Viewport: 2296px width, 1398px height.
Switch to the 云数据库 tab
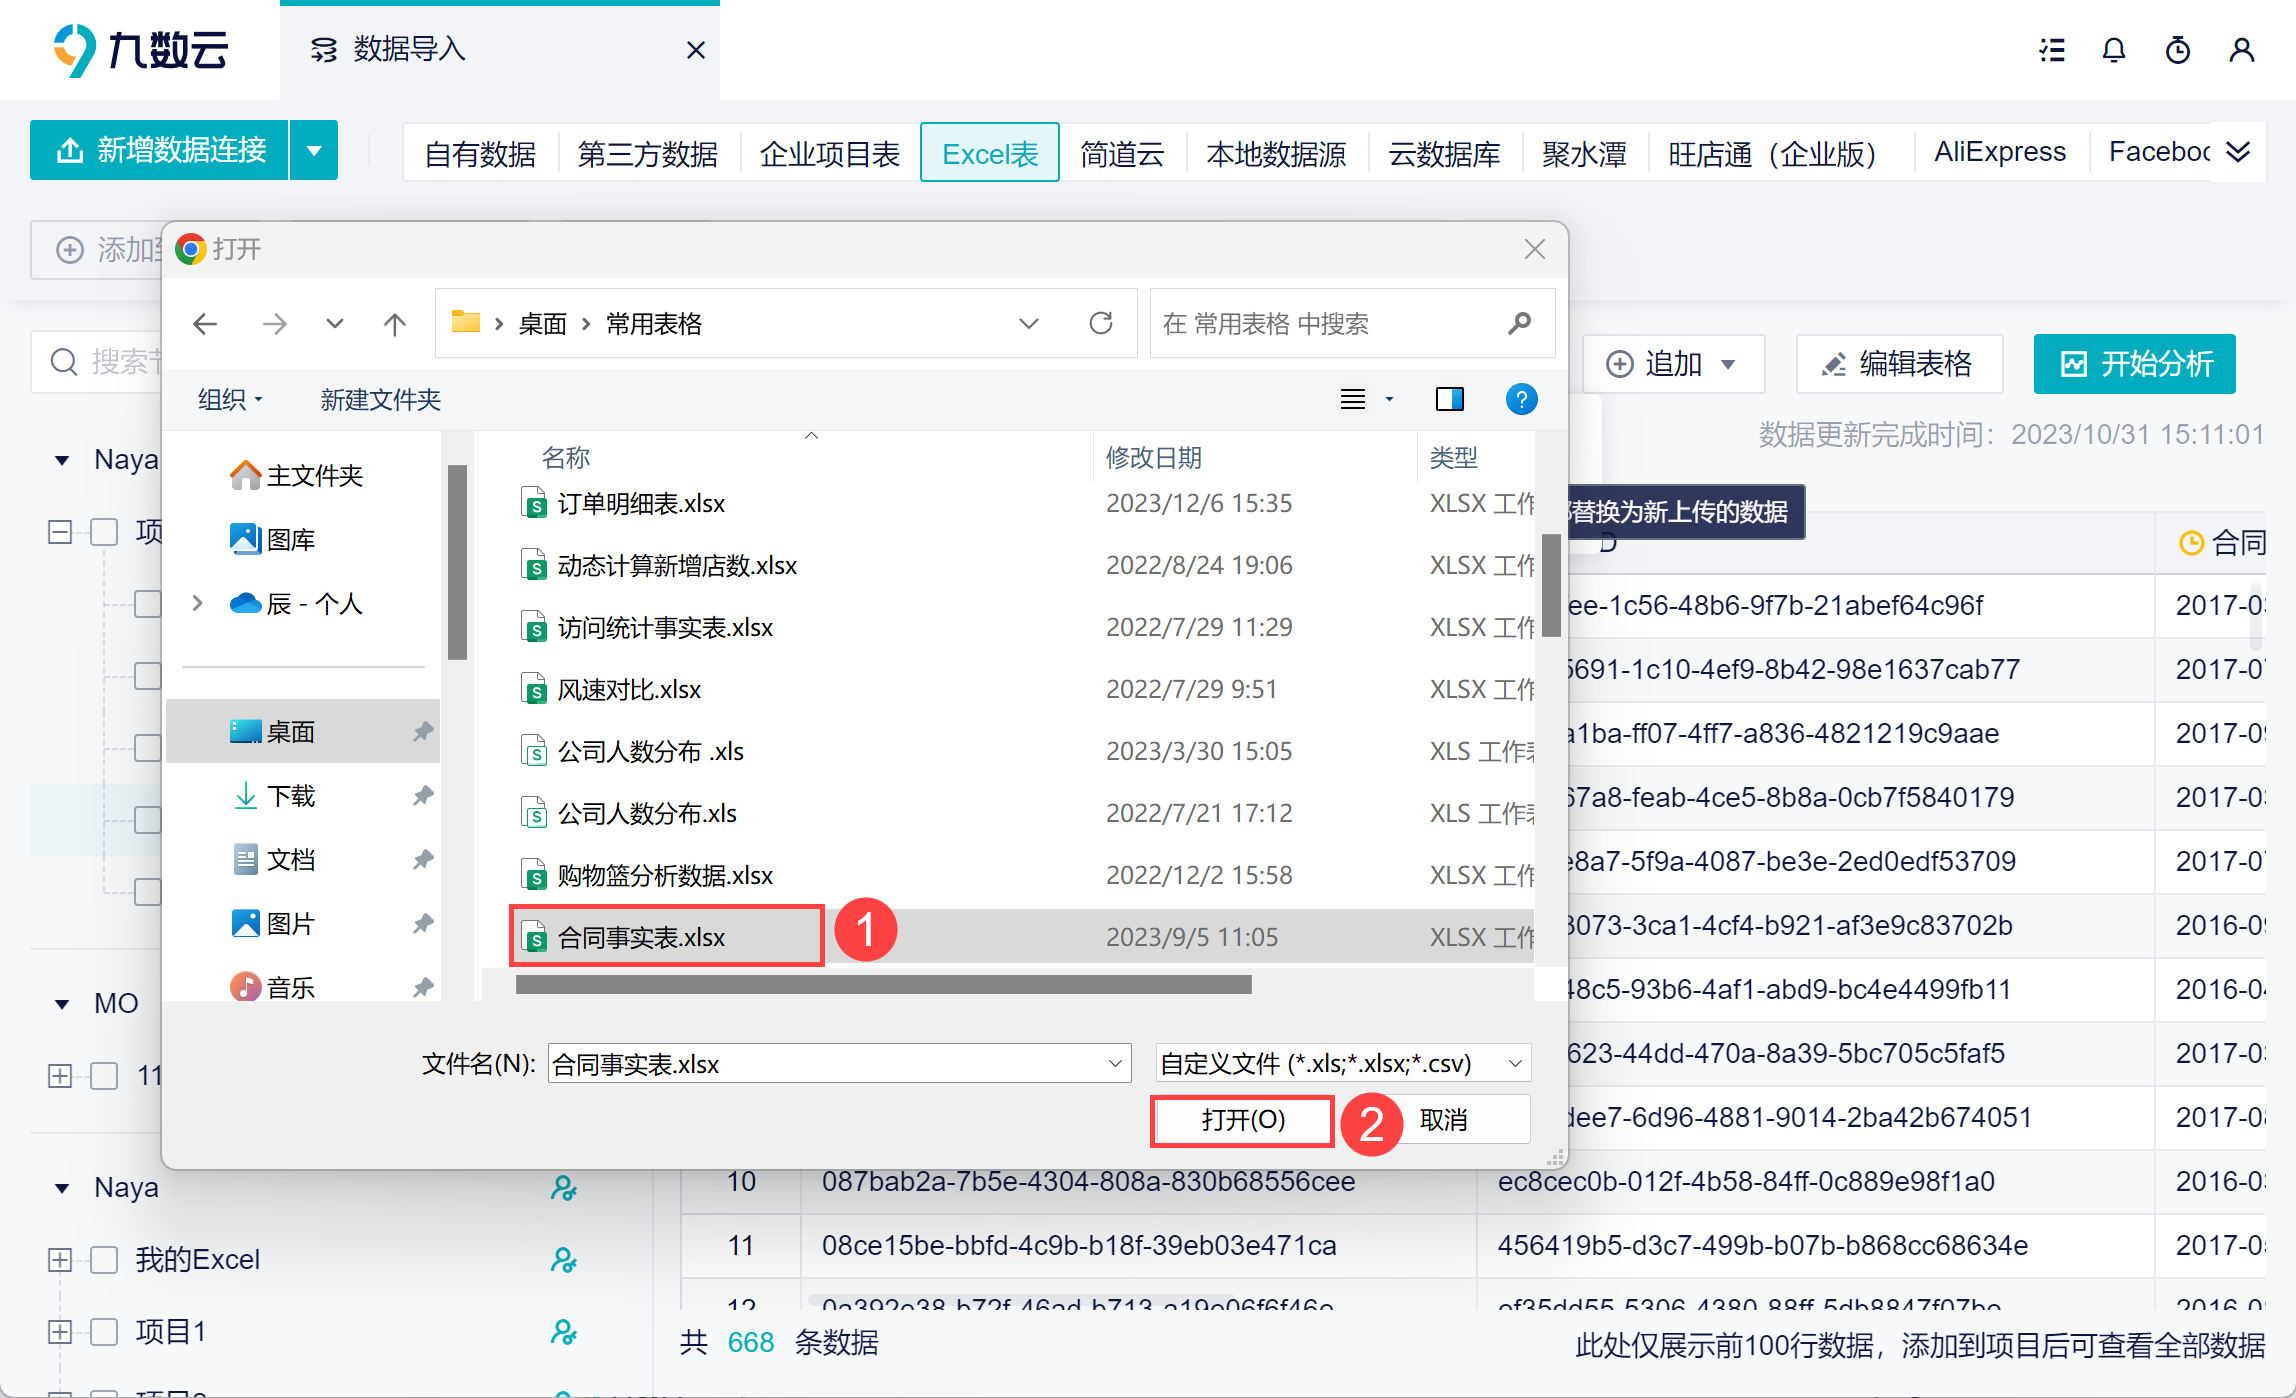1444,153
